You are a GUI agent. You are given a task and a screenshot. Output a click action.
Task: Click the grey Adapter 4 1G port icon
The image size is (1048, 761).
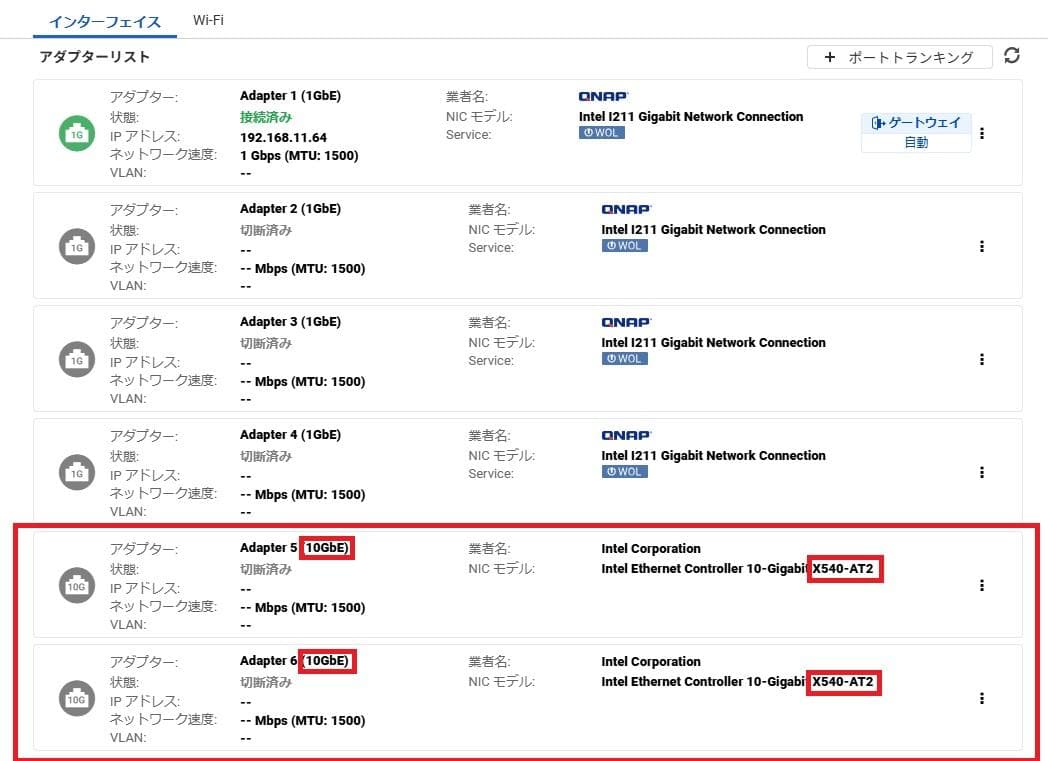(x=77, y=473)
